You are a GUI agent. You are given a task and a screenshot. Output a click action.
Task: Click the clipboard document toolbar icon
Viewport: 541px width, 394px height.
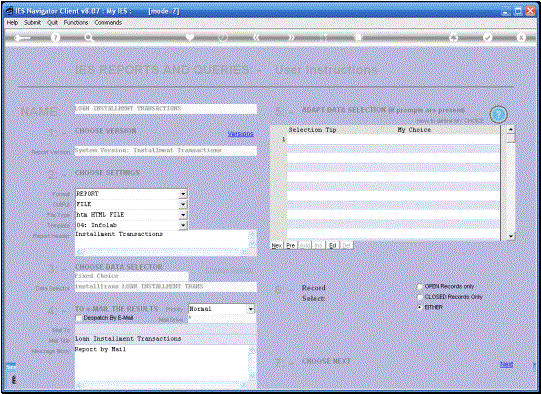pos(358,37)
